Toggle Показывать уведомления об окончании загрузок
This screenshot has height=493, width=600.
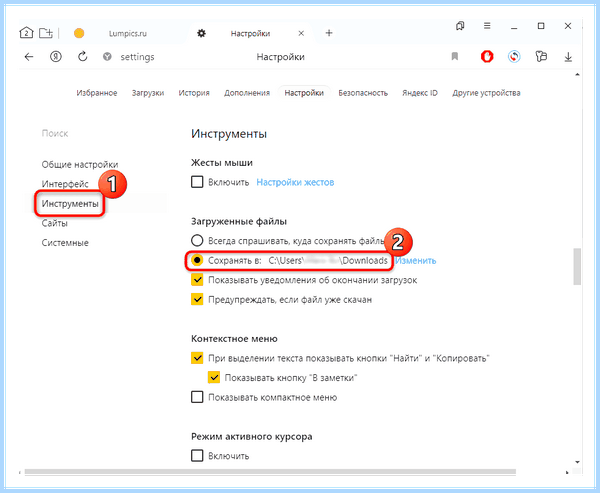(197, 280)
